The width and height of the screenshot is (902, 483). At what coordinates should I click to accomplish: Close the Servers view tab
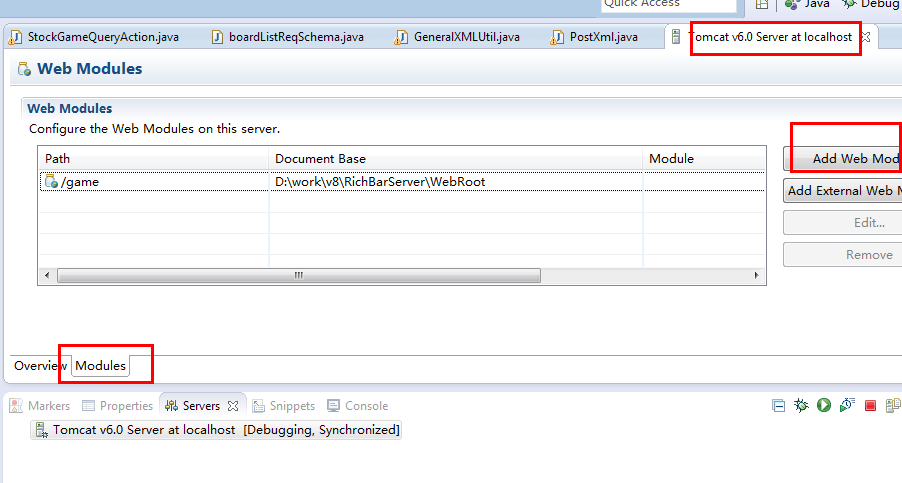(x=233, y=406)
